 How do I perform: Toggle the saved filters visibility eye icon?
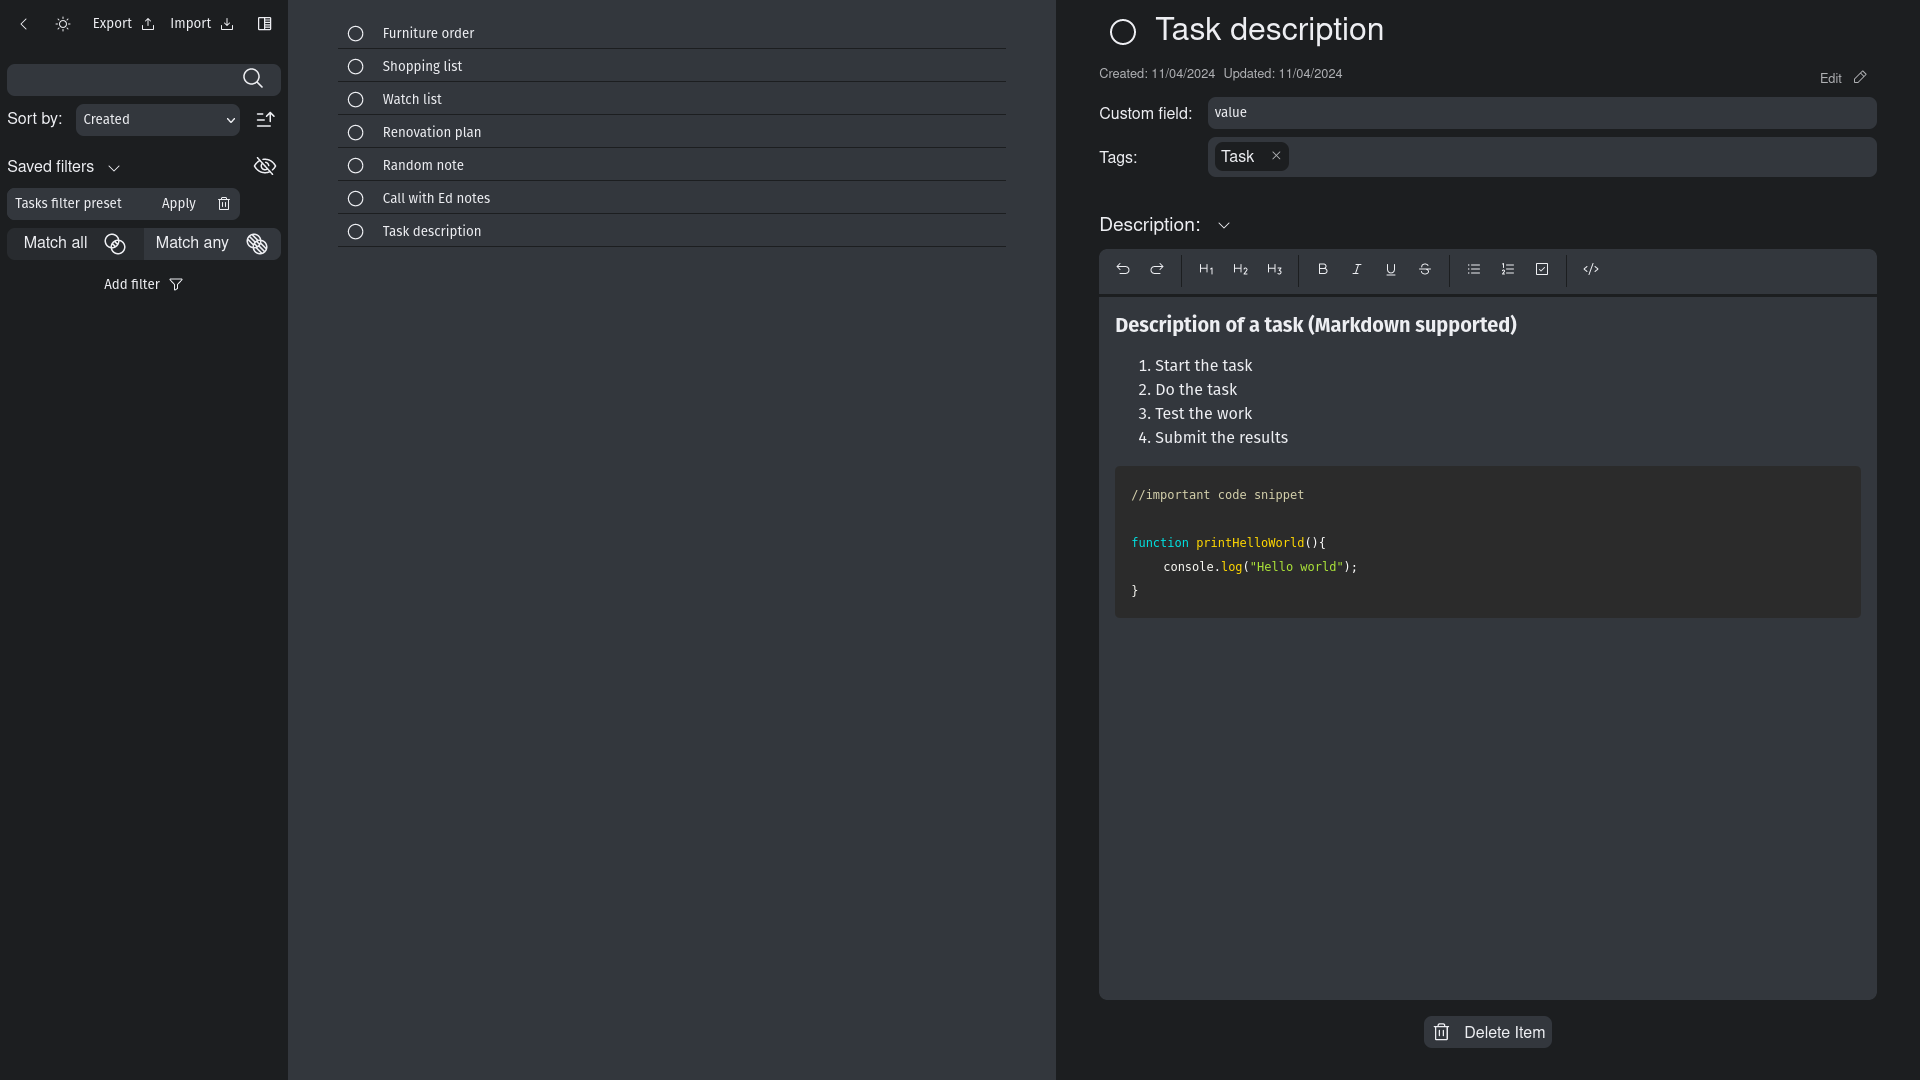(x=265, y=167)
